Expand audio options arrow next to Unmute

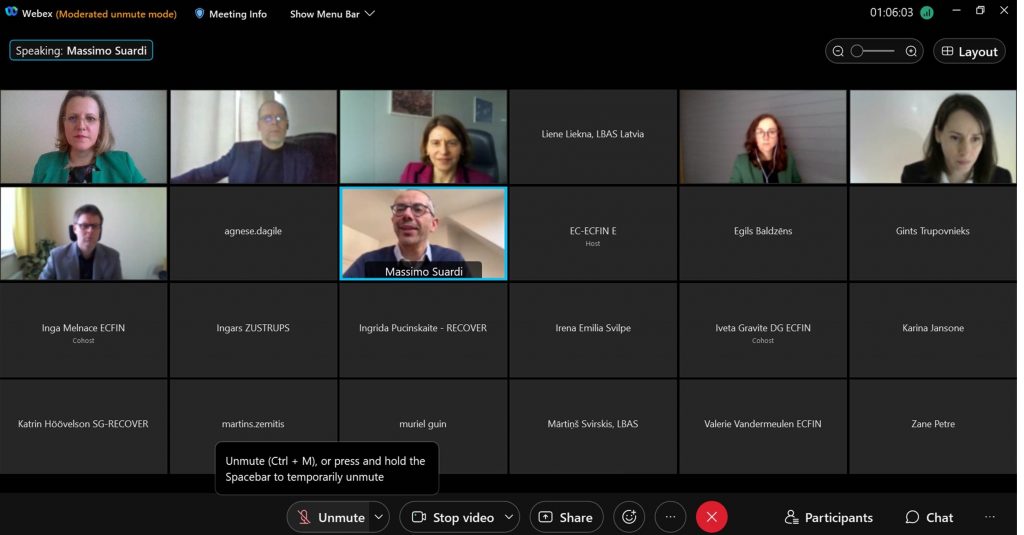(x=379, y=517)
